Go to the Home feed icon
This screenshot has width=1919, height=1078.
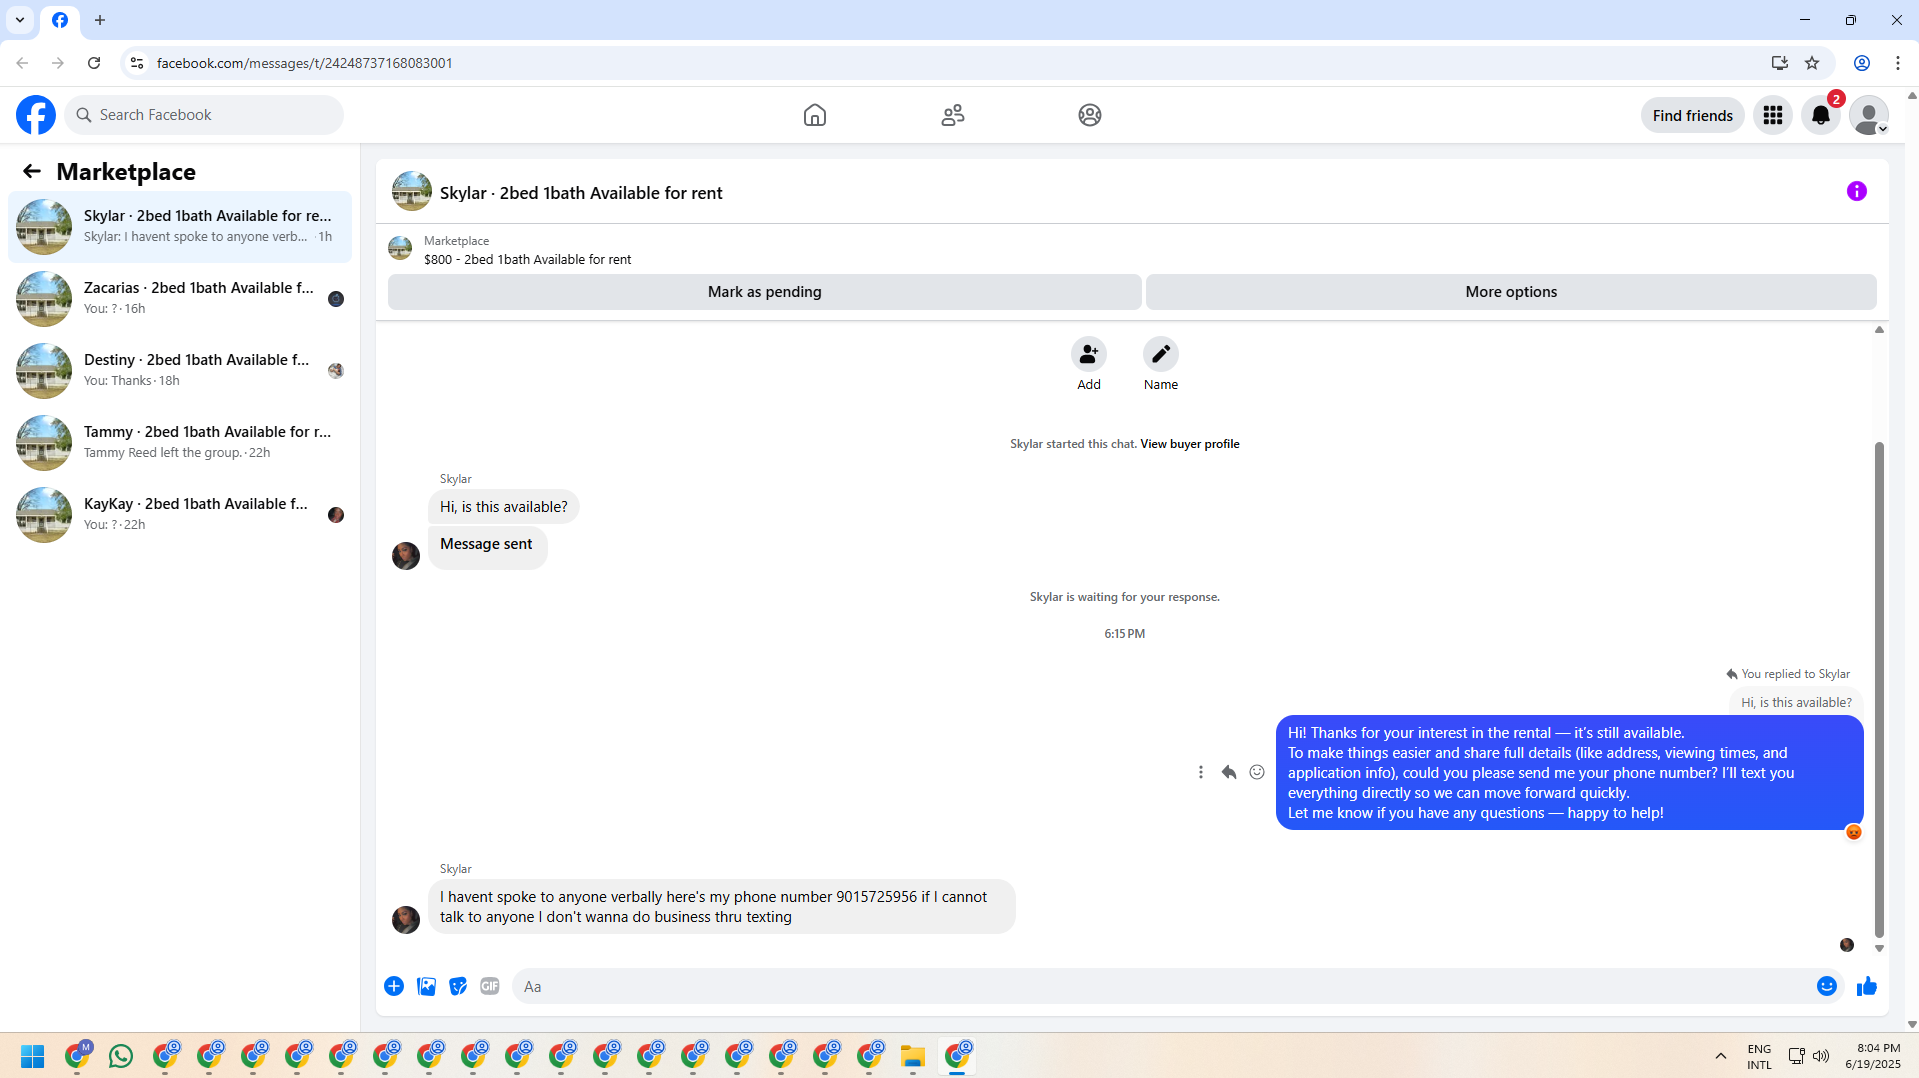click(x=815, y=115)
